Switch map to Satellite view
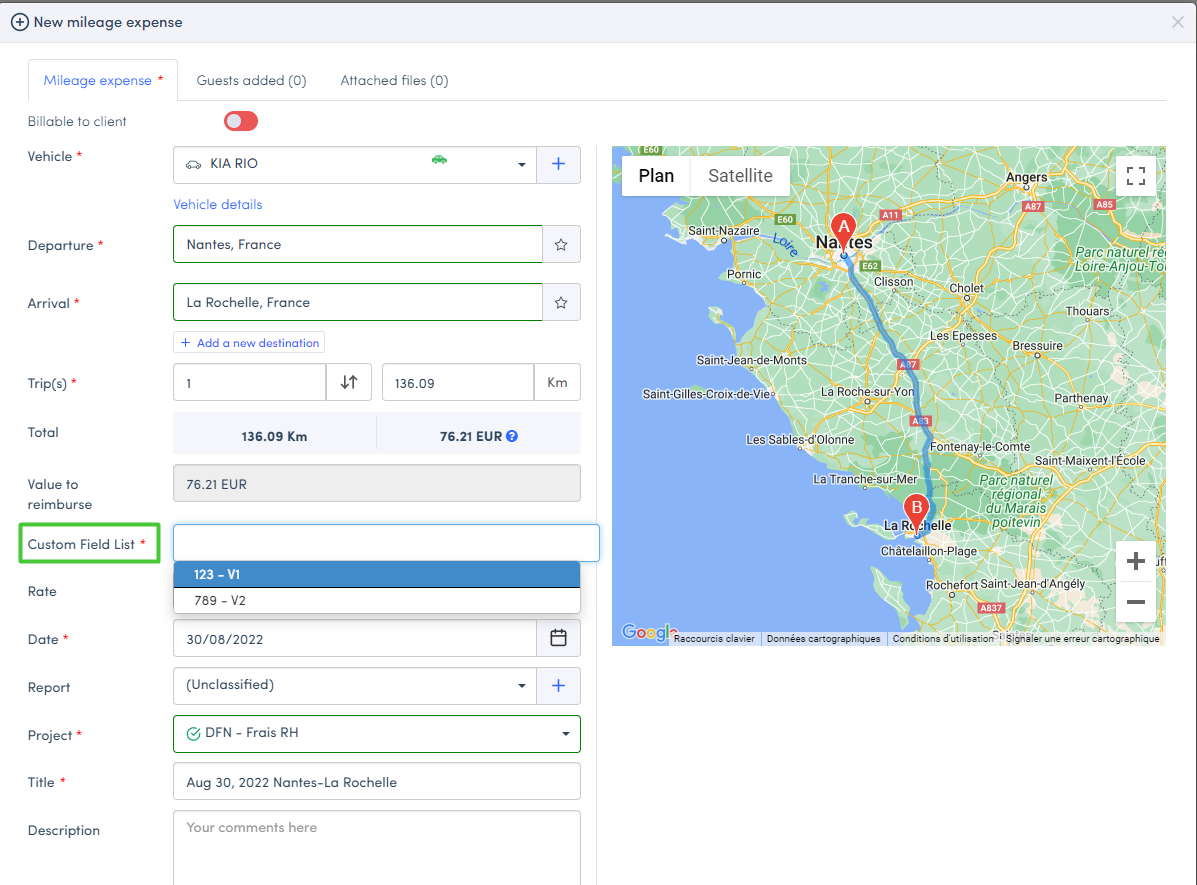 (740, 176)
